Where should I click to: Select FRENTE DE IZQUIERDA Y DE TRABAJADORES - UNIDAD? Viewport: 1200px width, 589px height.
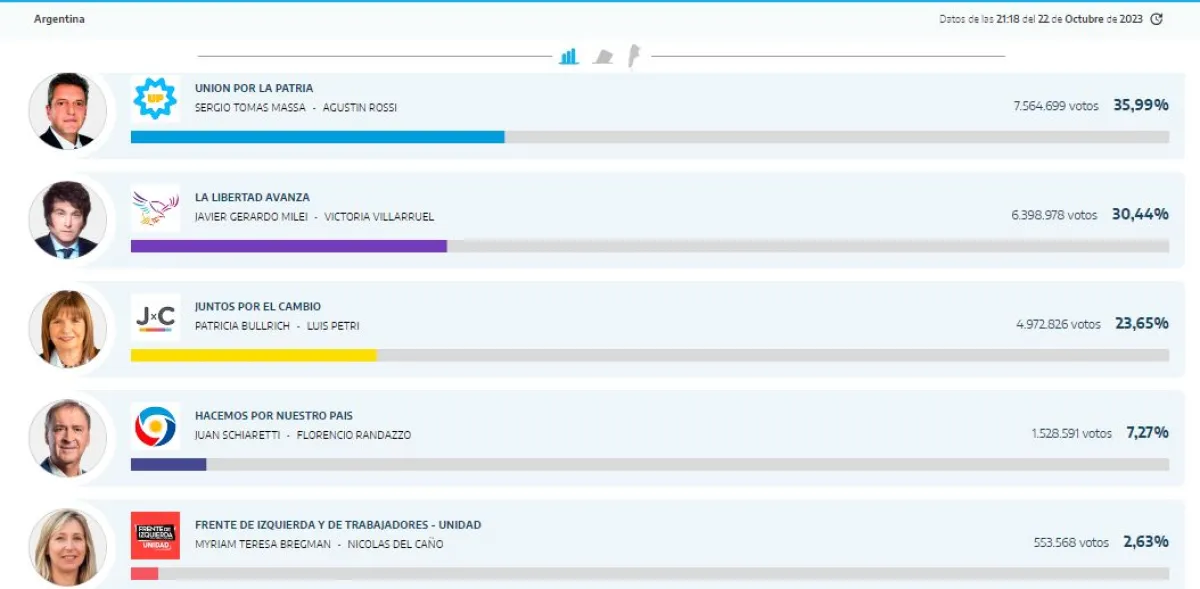tap(338, 524)
